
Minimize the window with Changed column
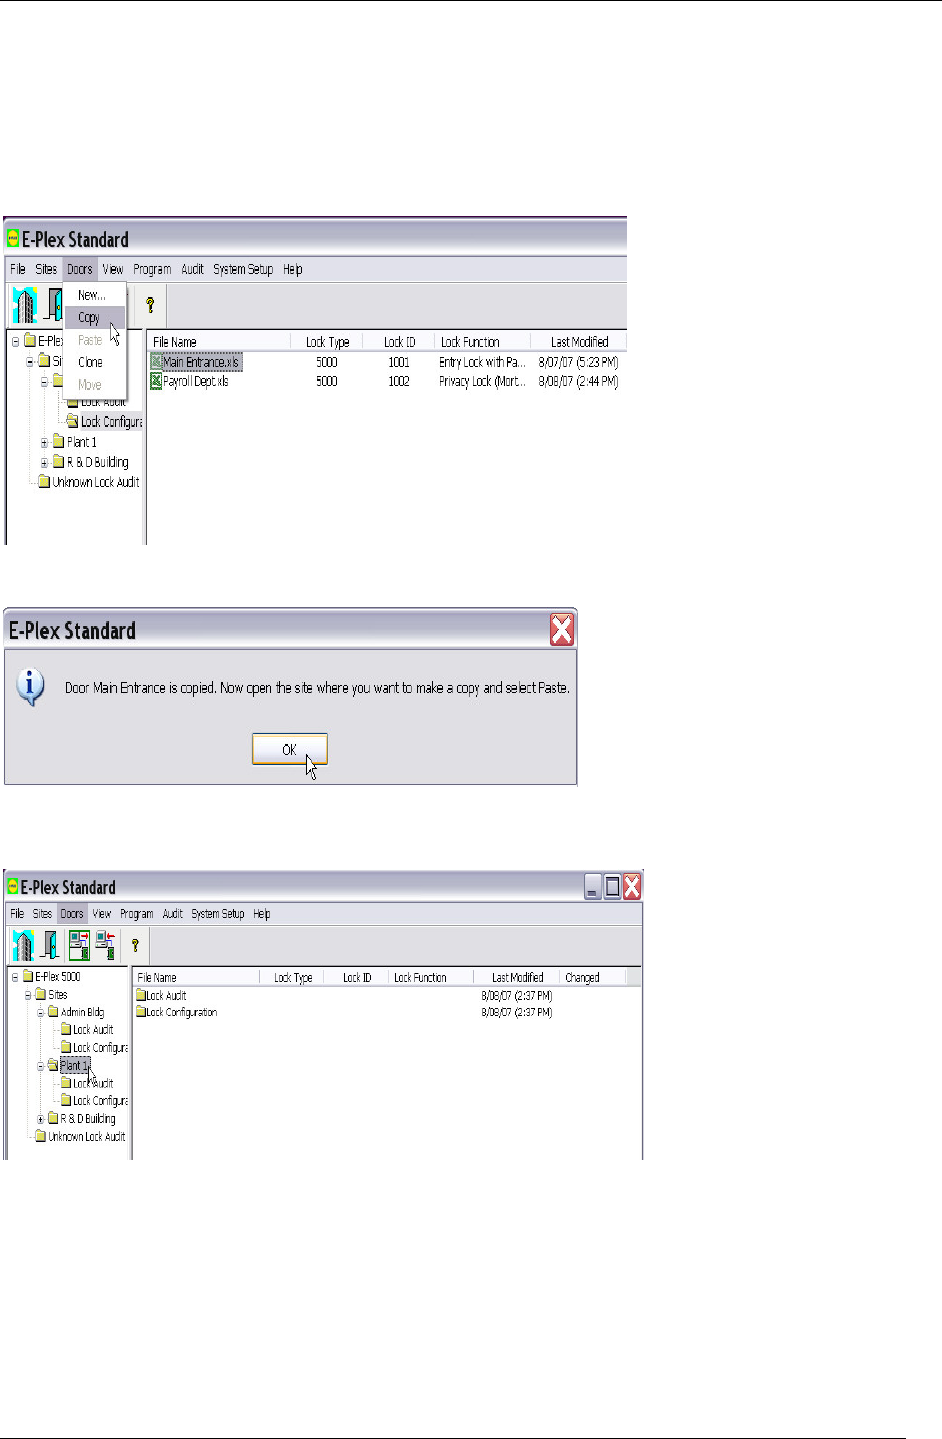coord(593,887)
